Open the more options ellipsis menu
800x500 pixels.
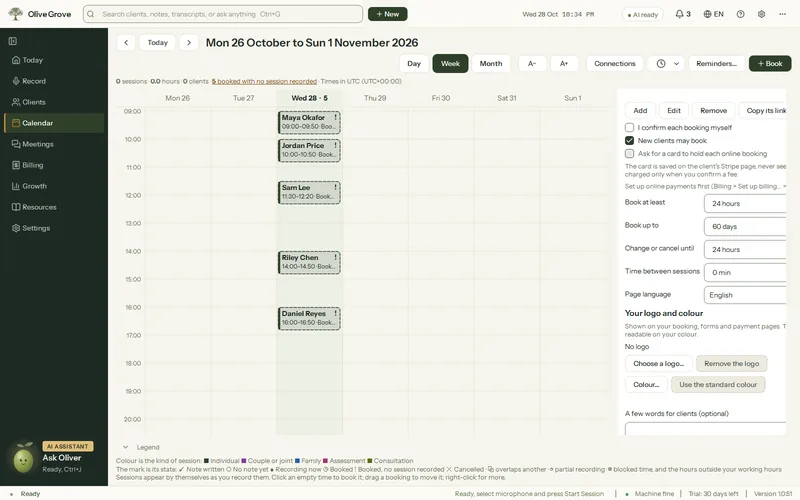tap(782, 14)
